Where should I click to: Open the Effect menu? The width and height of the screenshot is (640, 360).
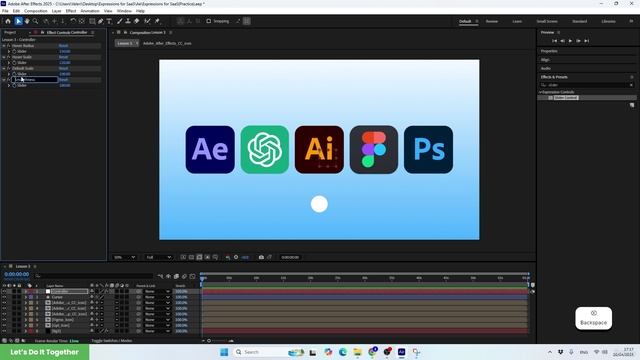tap(71, 11)
